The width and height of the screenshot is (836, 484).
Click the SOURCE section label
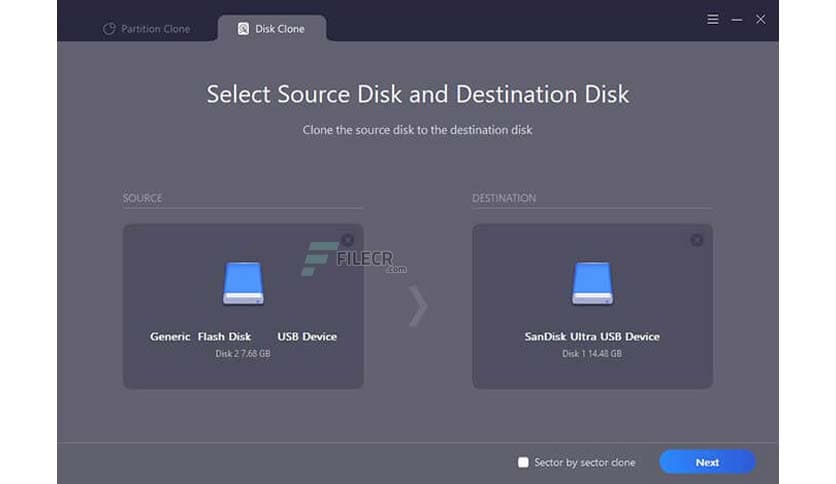click(x=142, y=198)
